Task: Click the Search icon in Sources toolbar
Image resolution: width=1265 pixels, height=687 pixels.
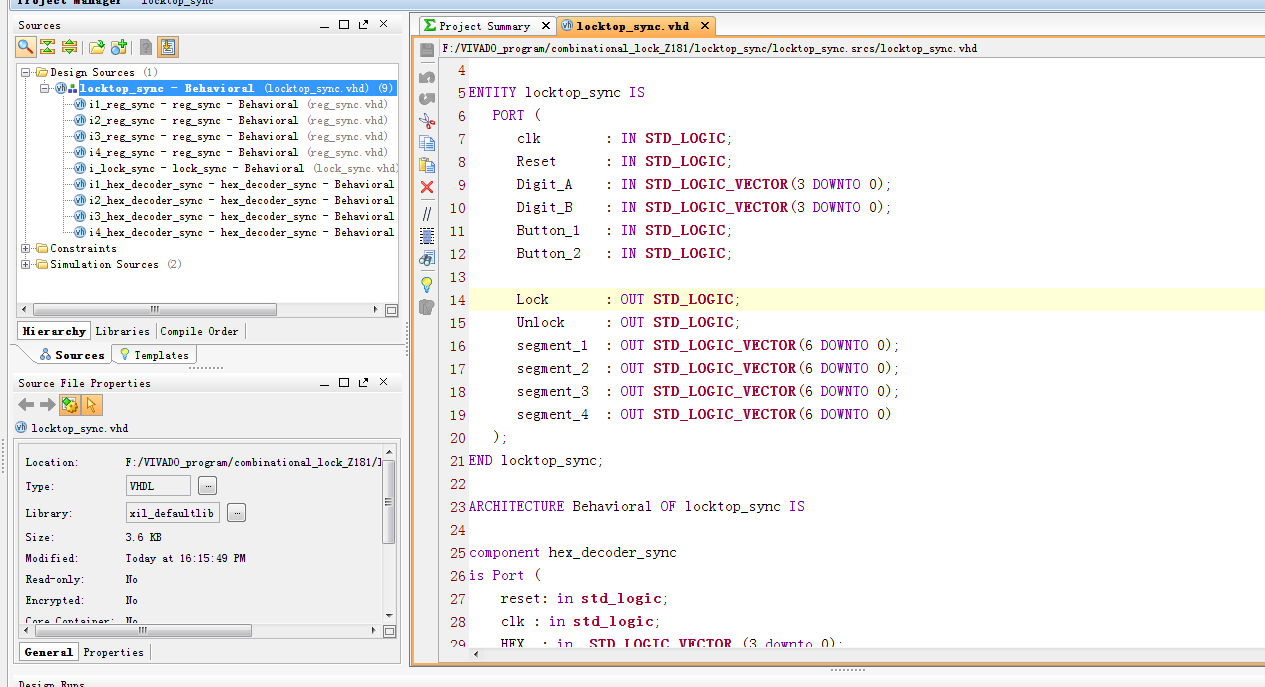Action: (x=26, y=46)
